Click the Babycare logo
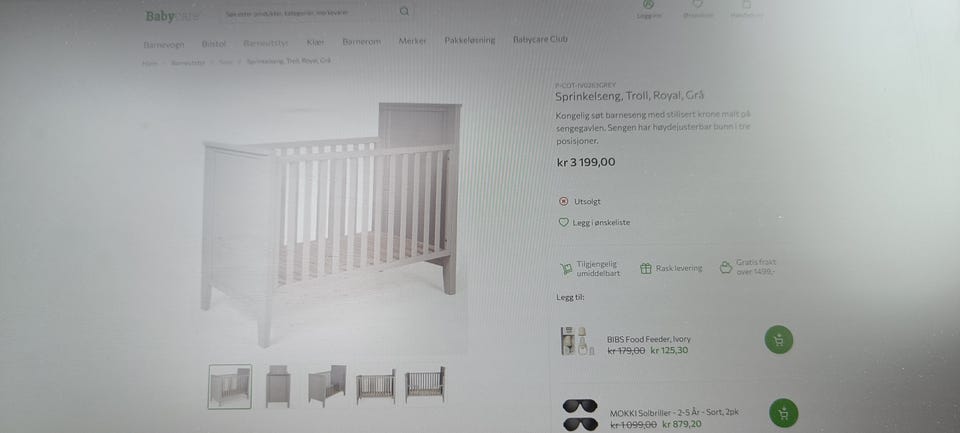960x433 pixels. pos(172,17)
